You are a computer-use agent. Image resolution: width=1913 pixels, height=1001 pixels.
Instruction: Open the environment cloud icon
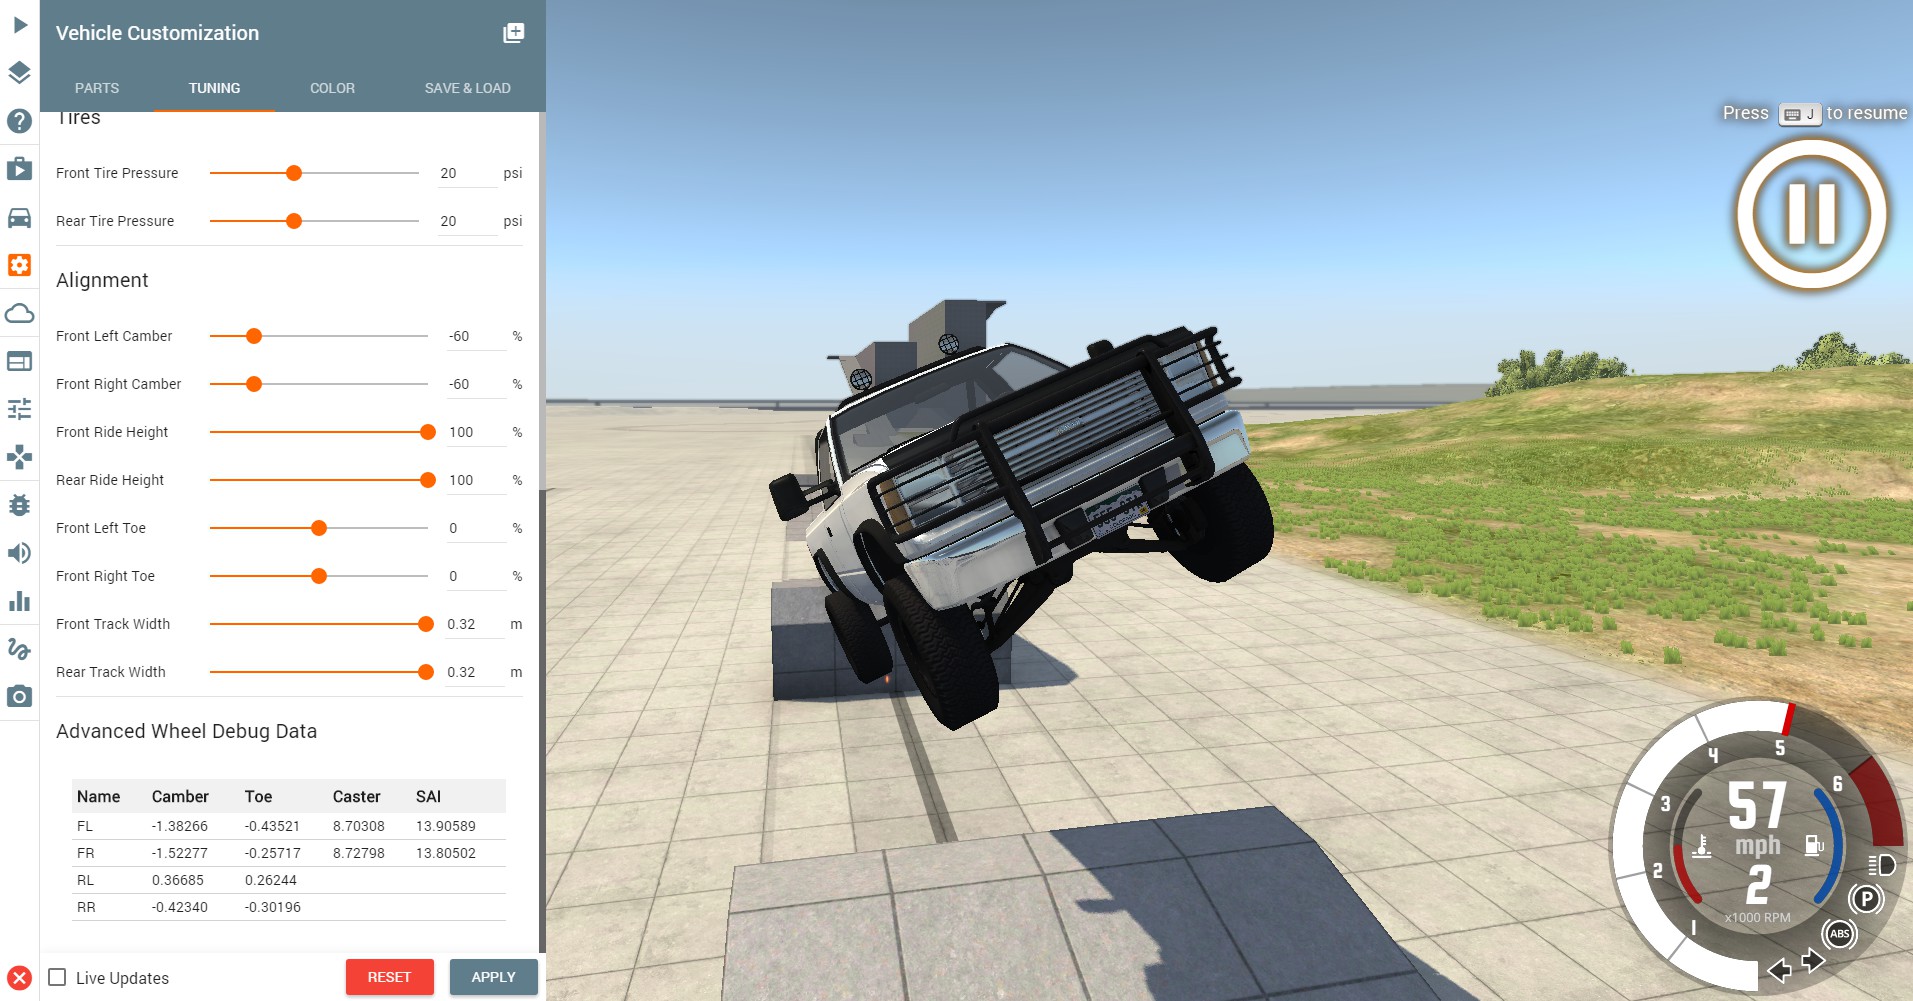click(x=20, y=313)
